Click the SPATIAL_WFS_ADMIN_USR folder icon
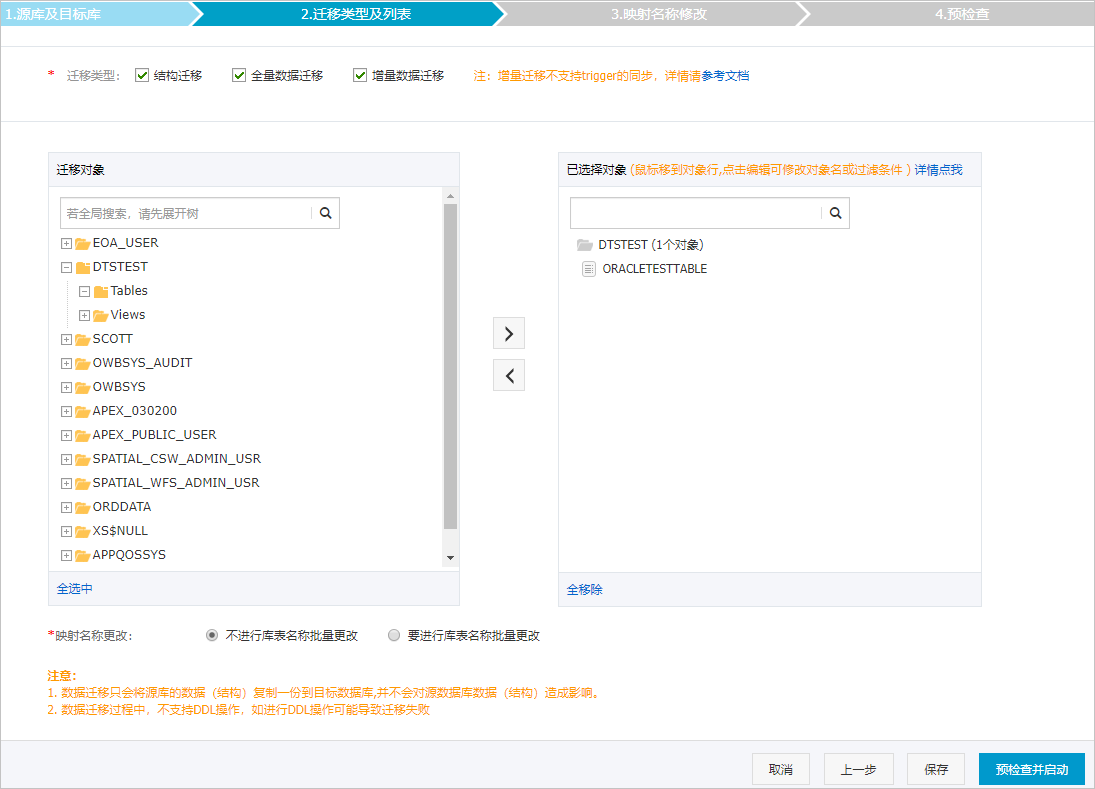This screenshot has width=1095, height=789. 82,483
